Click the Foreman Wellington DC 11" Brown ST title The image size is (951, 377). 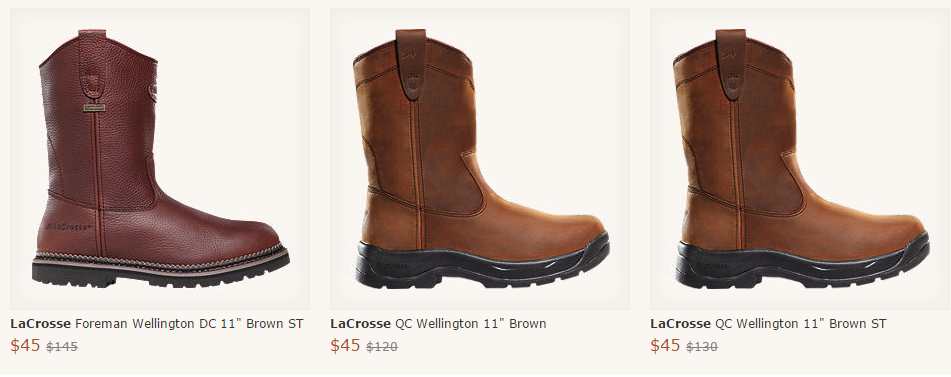156,324
